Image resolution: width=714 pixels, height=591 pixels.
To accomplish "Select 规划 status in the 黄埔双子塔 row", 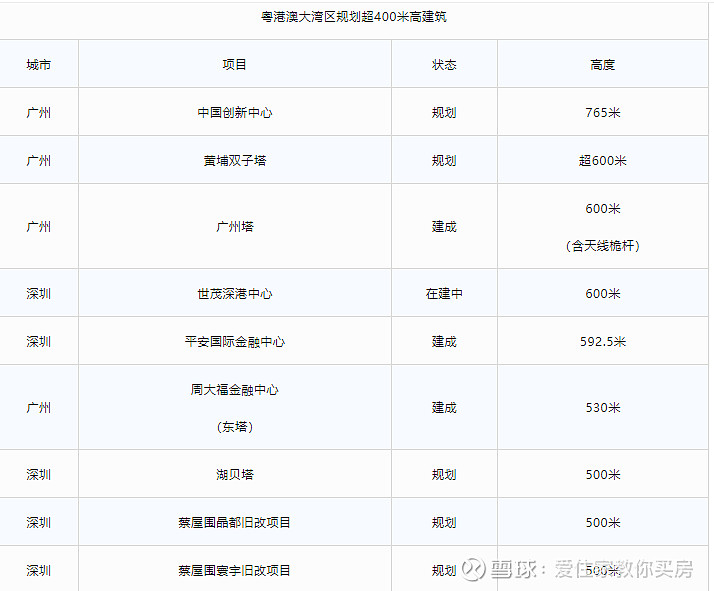I will coord(444,160).
